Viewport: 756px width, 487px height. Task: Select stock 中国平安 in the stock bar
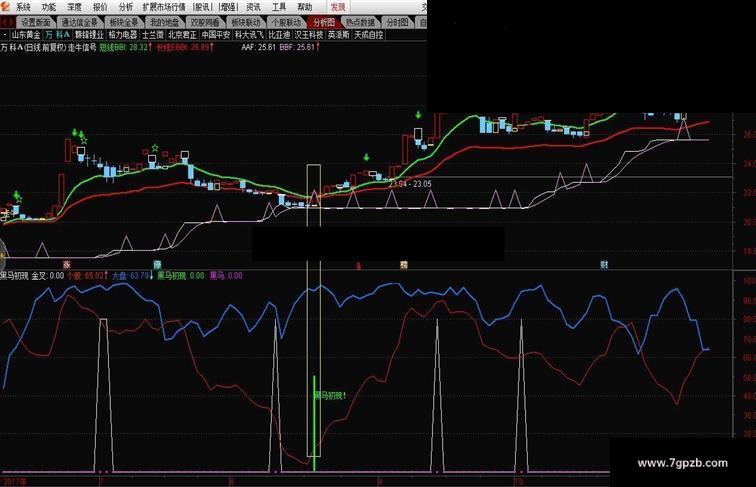[216, 35]
